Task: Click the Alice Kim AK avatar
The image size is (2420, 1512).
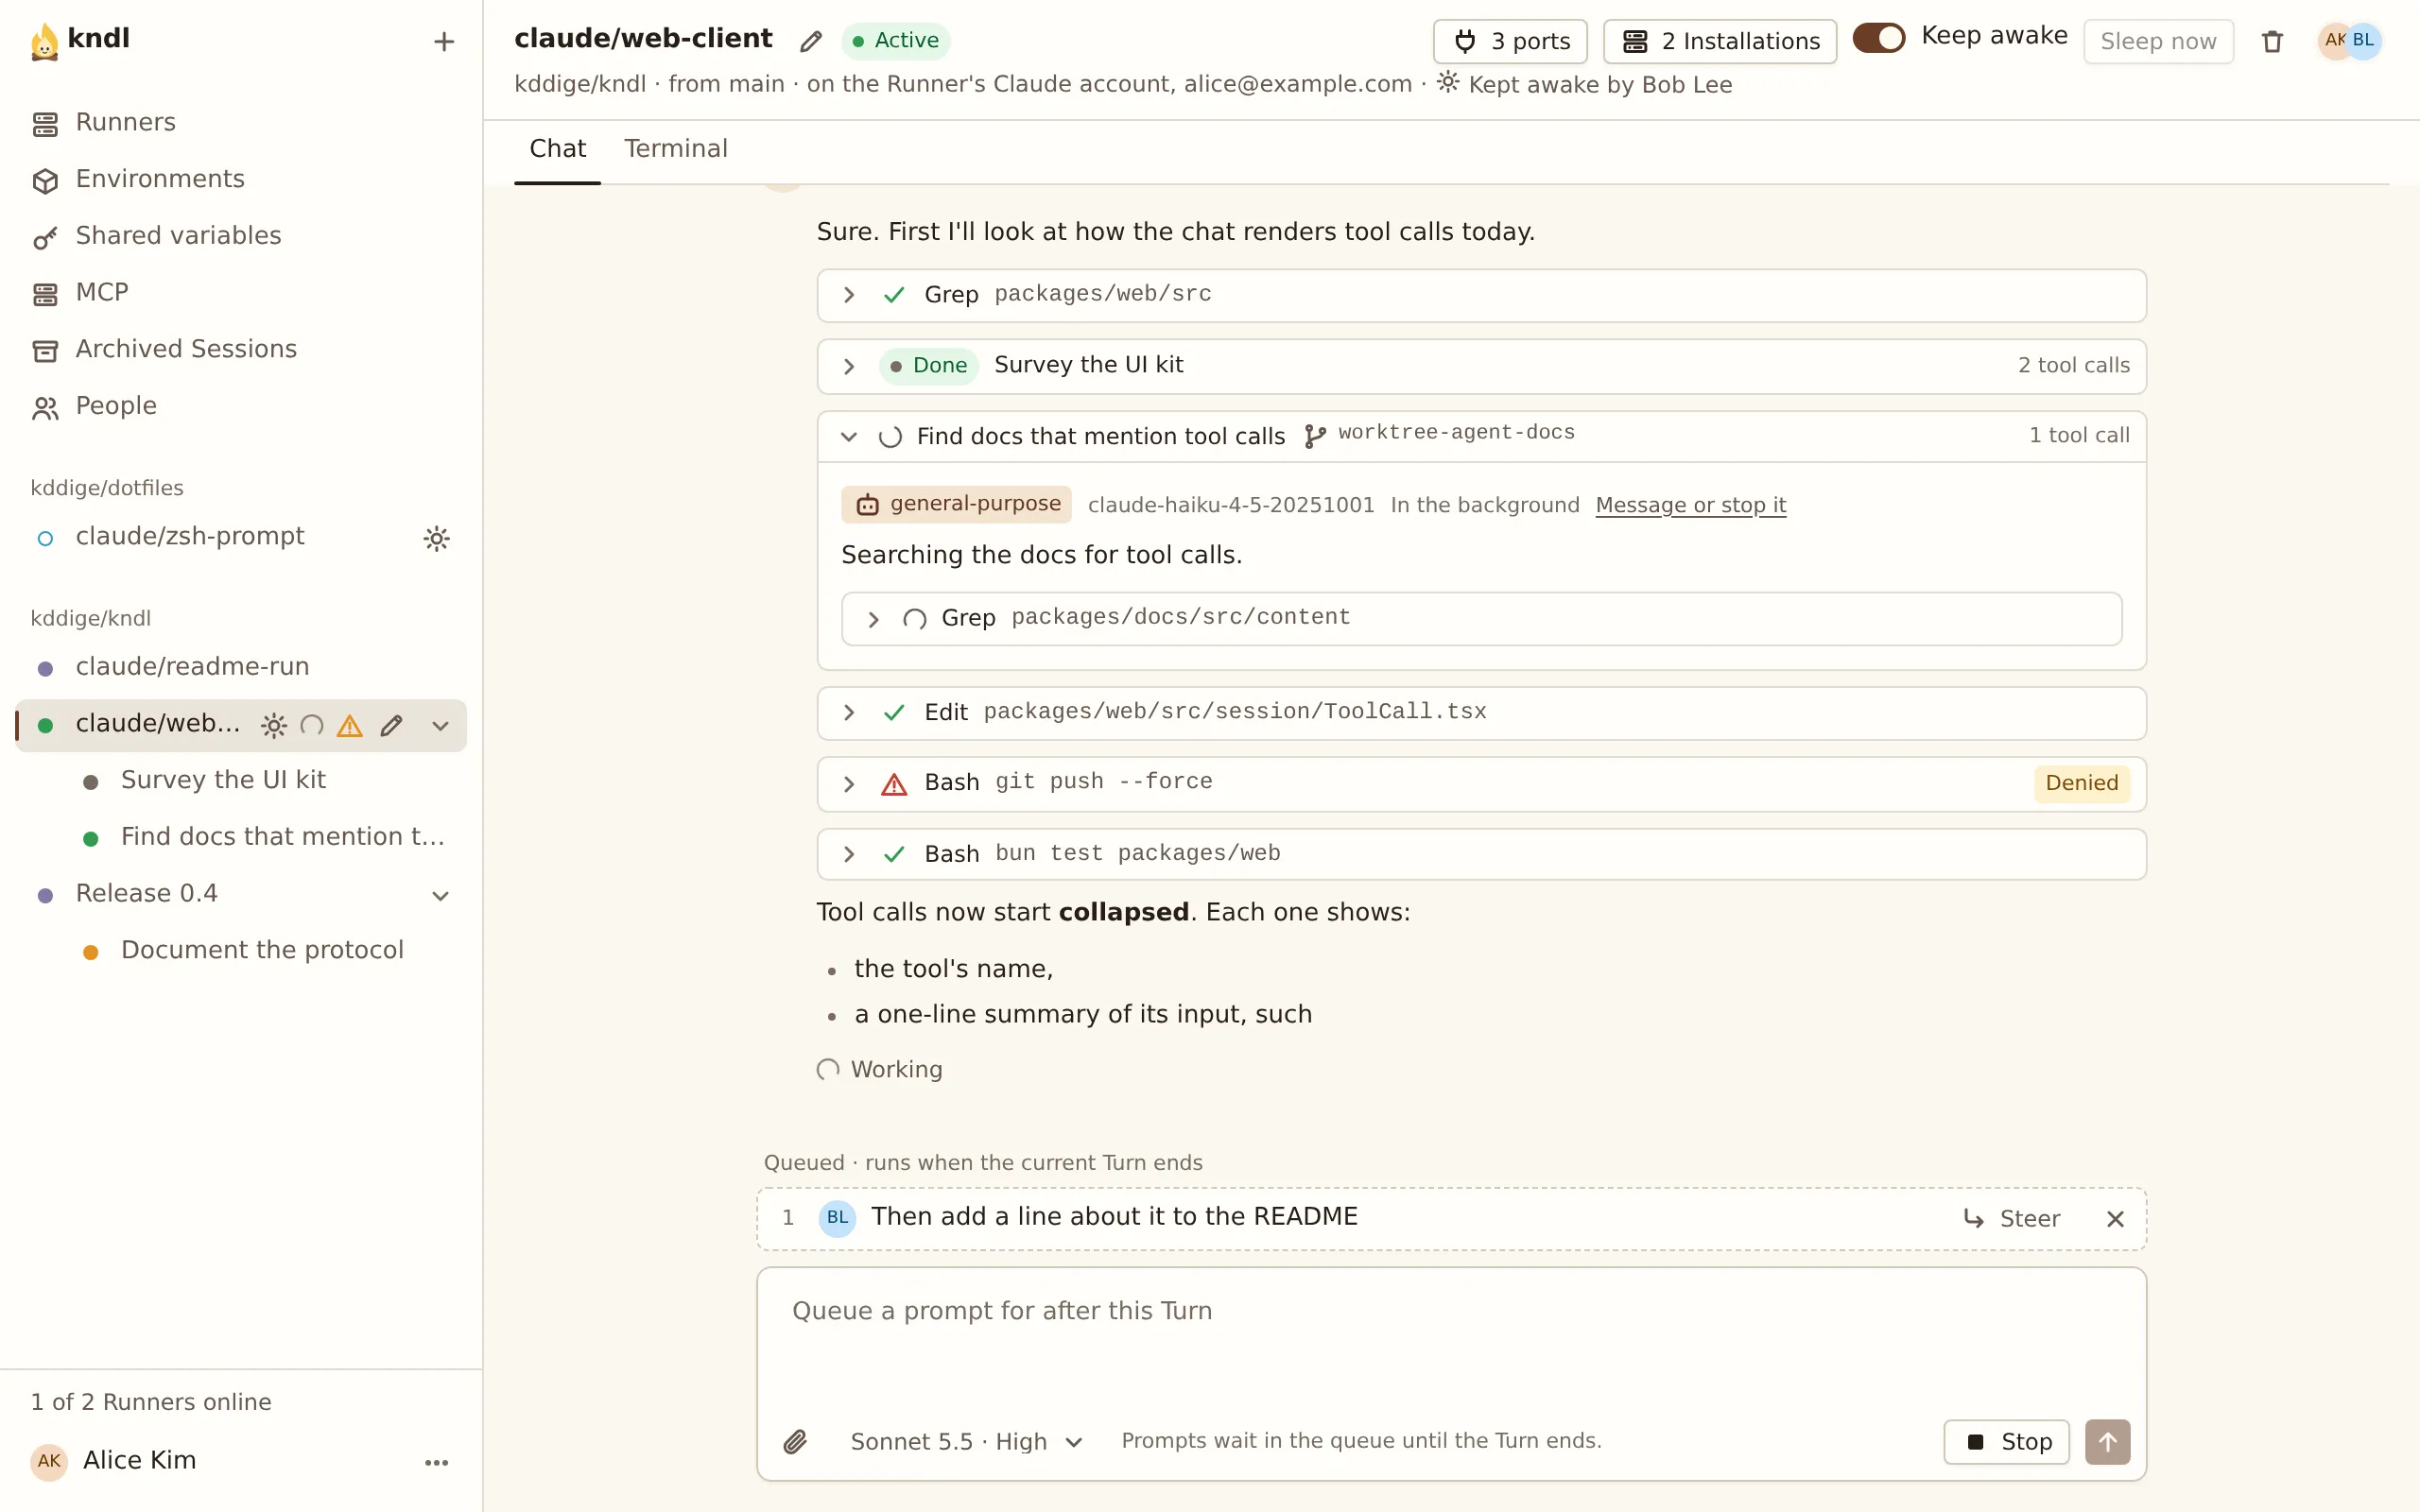Action: 49,1461
